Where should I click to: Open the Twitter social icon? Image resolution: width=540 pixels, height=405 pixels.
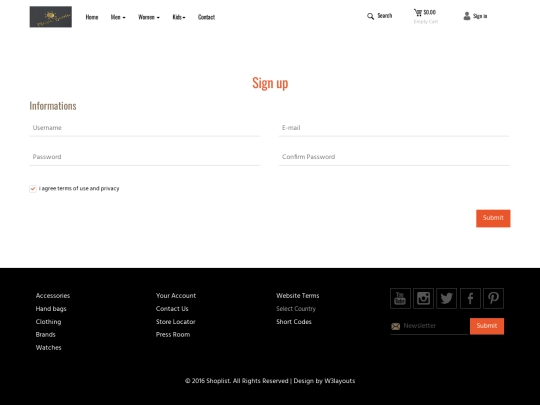[x=447, y=298]
